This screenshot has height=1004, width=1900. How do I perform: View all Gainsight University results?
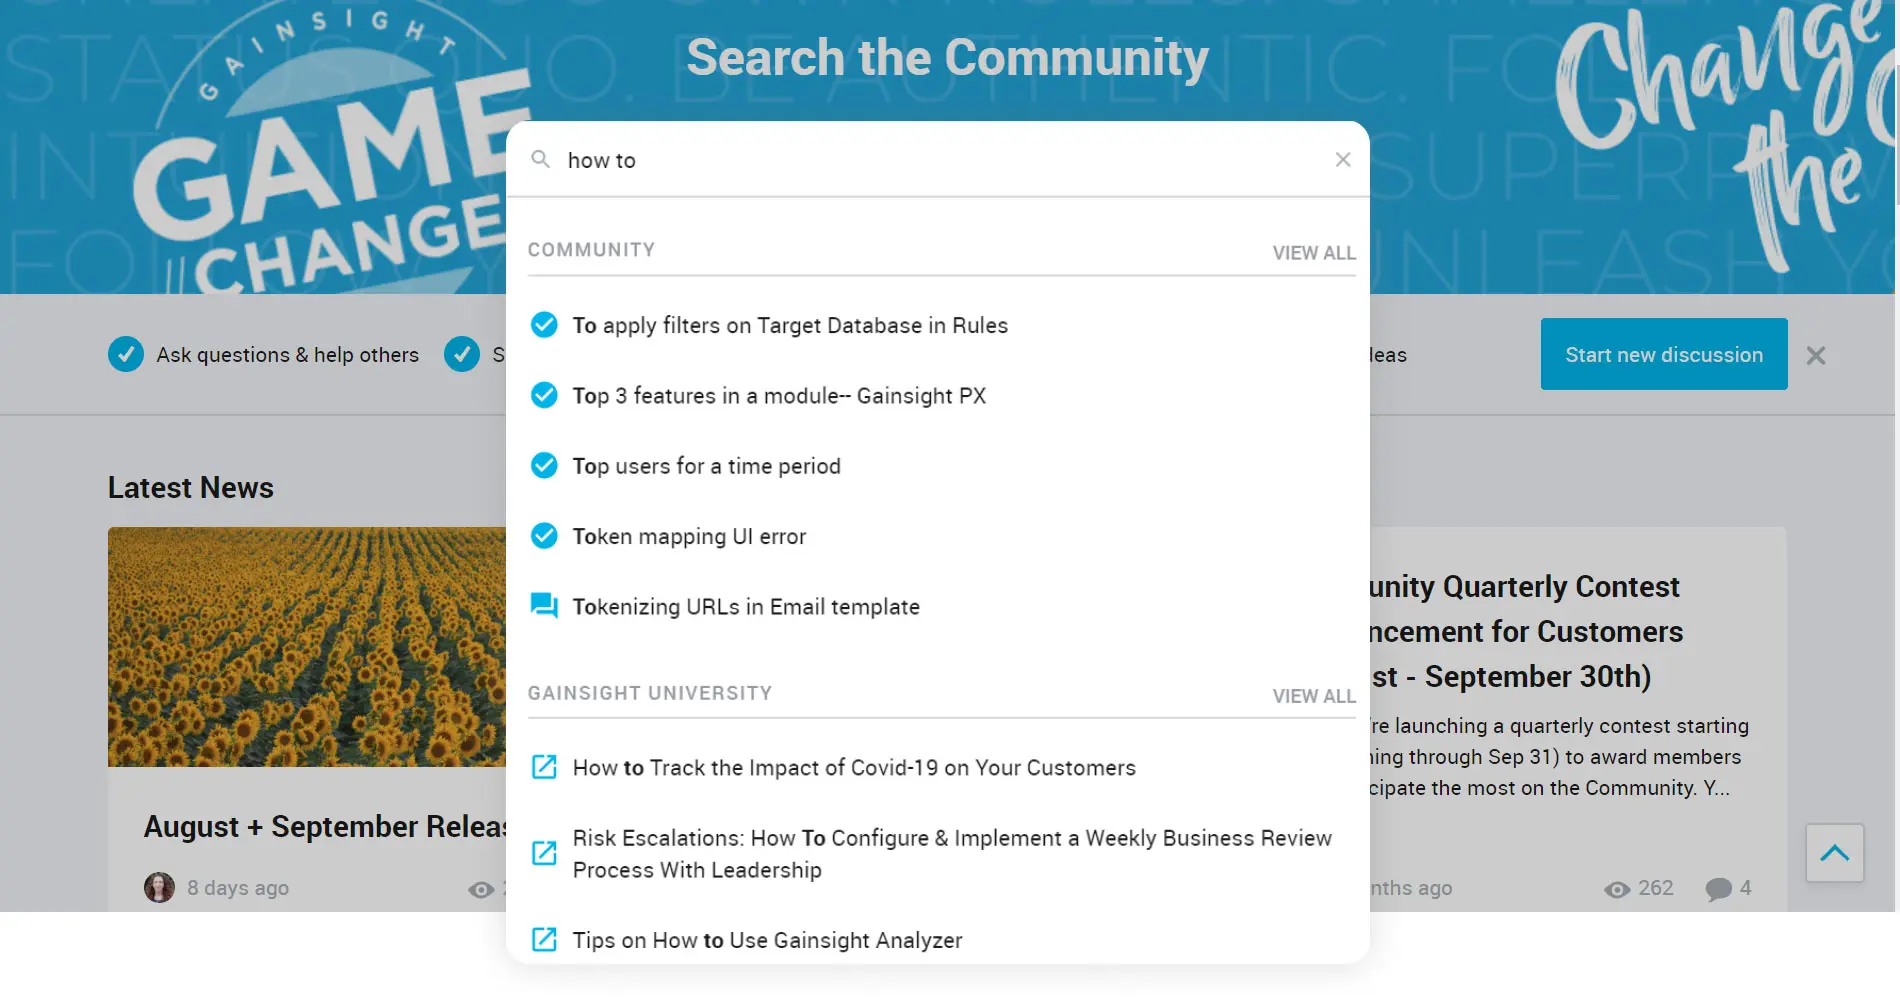1313,696
